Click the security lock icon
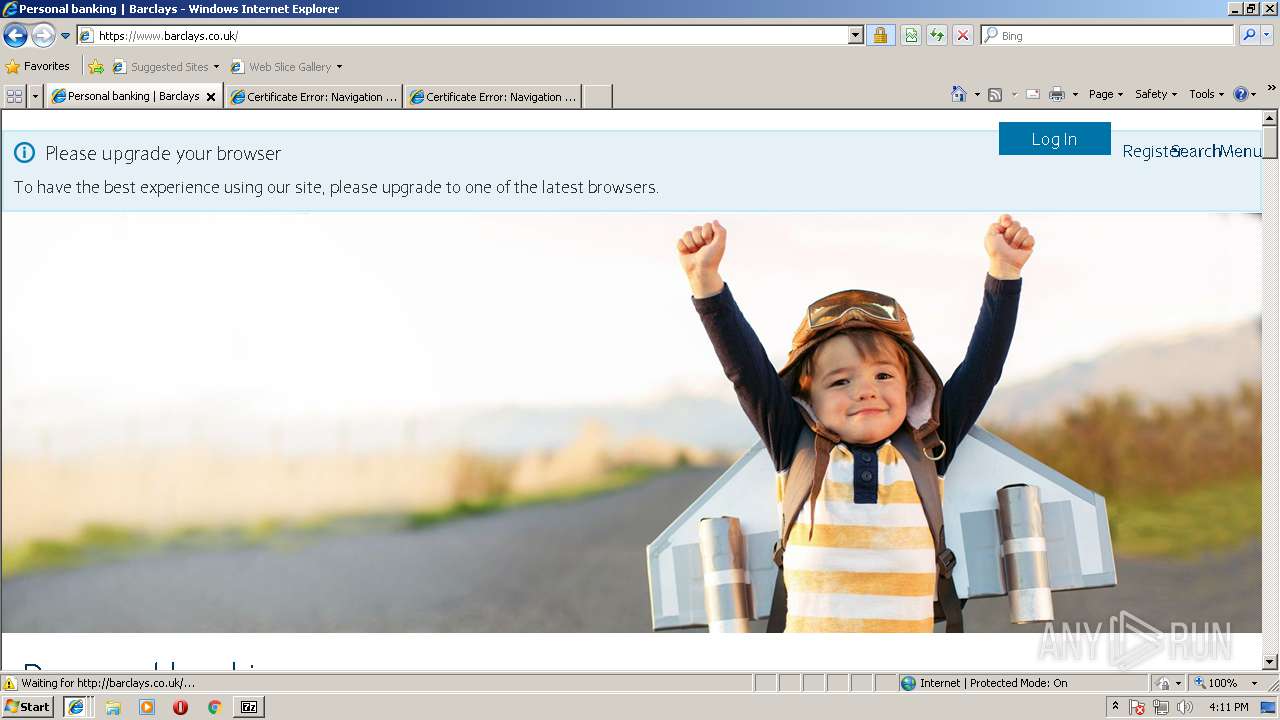 click(880, 35)
